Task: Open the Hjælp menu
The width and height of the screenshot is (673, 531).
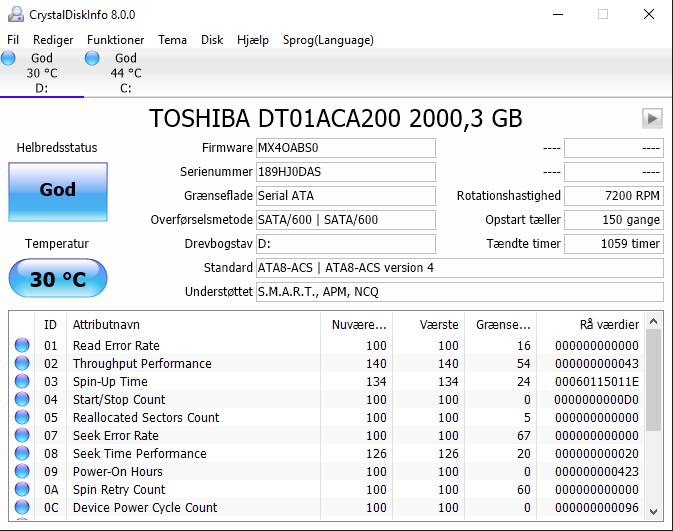Action: point(253,40)
